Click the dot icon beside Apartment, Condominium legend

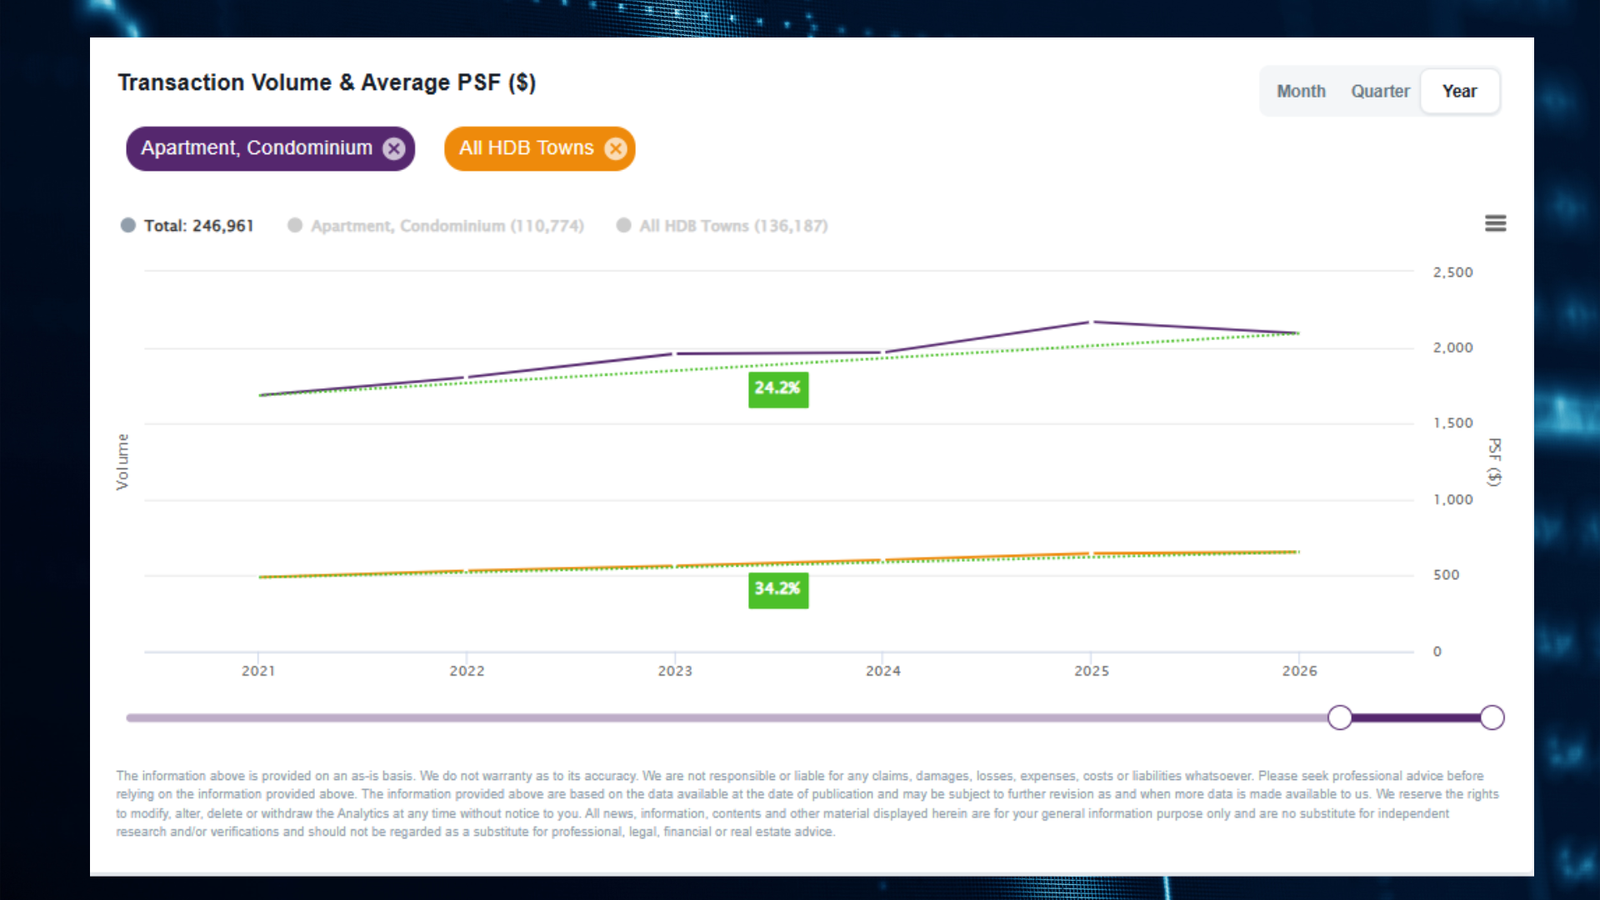[294, 225]
